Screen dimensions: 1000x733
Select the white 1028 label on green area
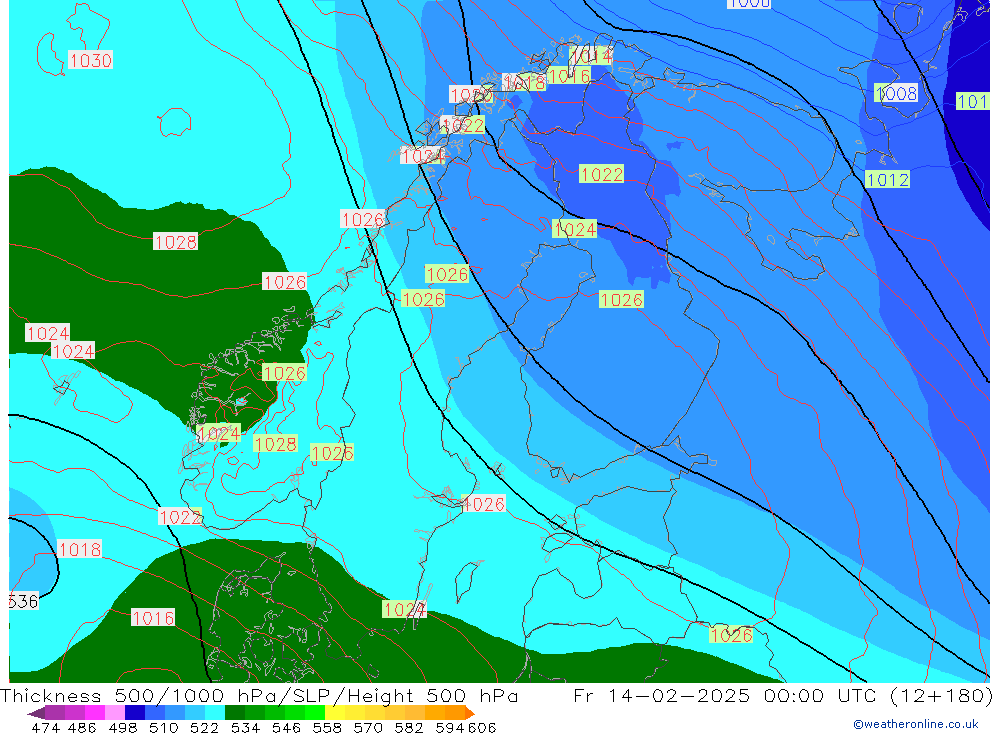point(175,242)
